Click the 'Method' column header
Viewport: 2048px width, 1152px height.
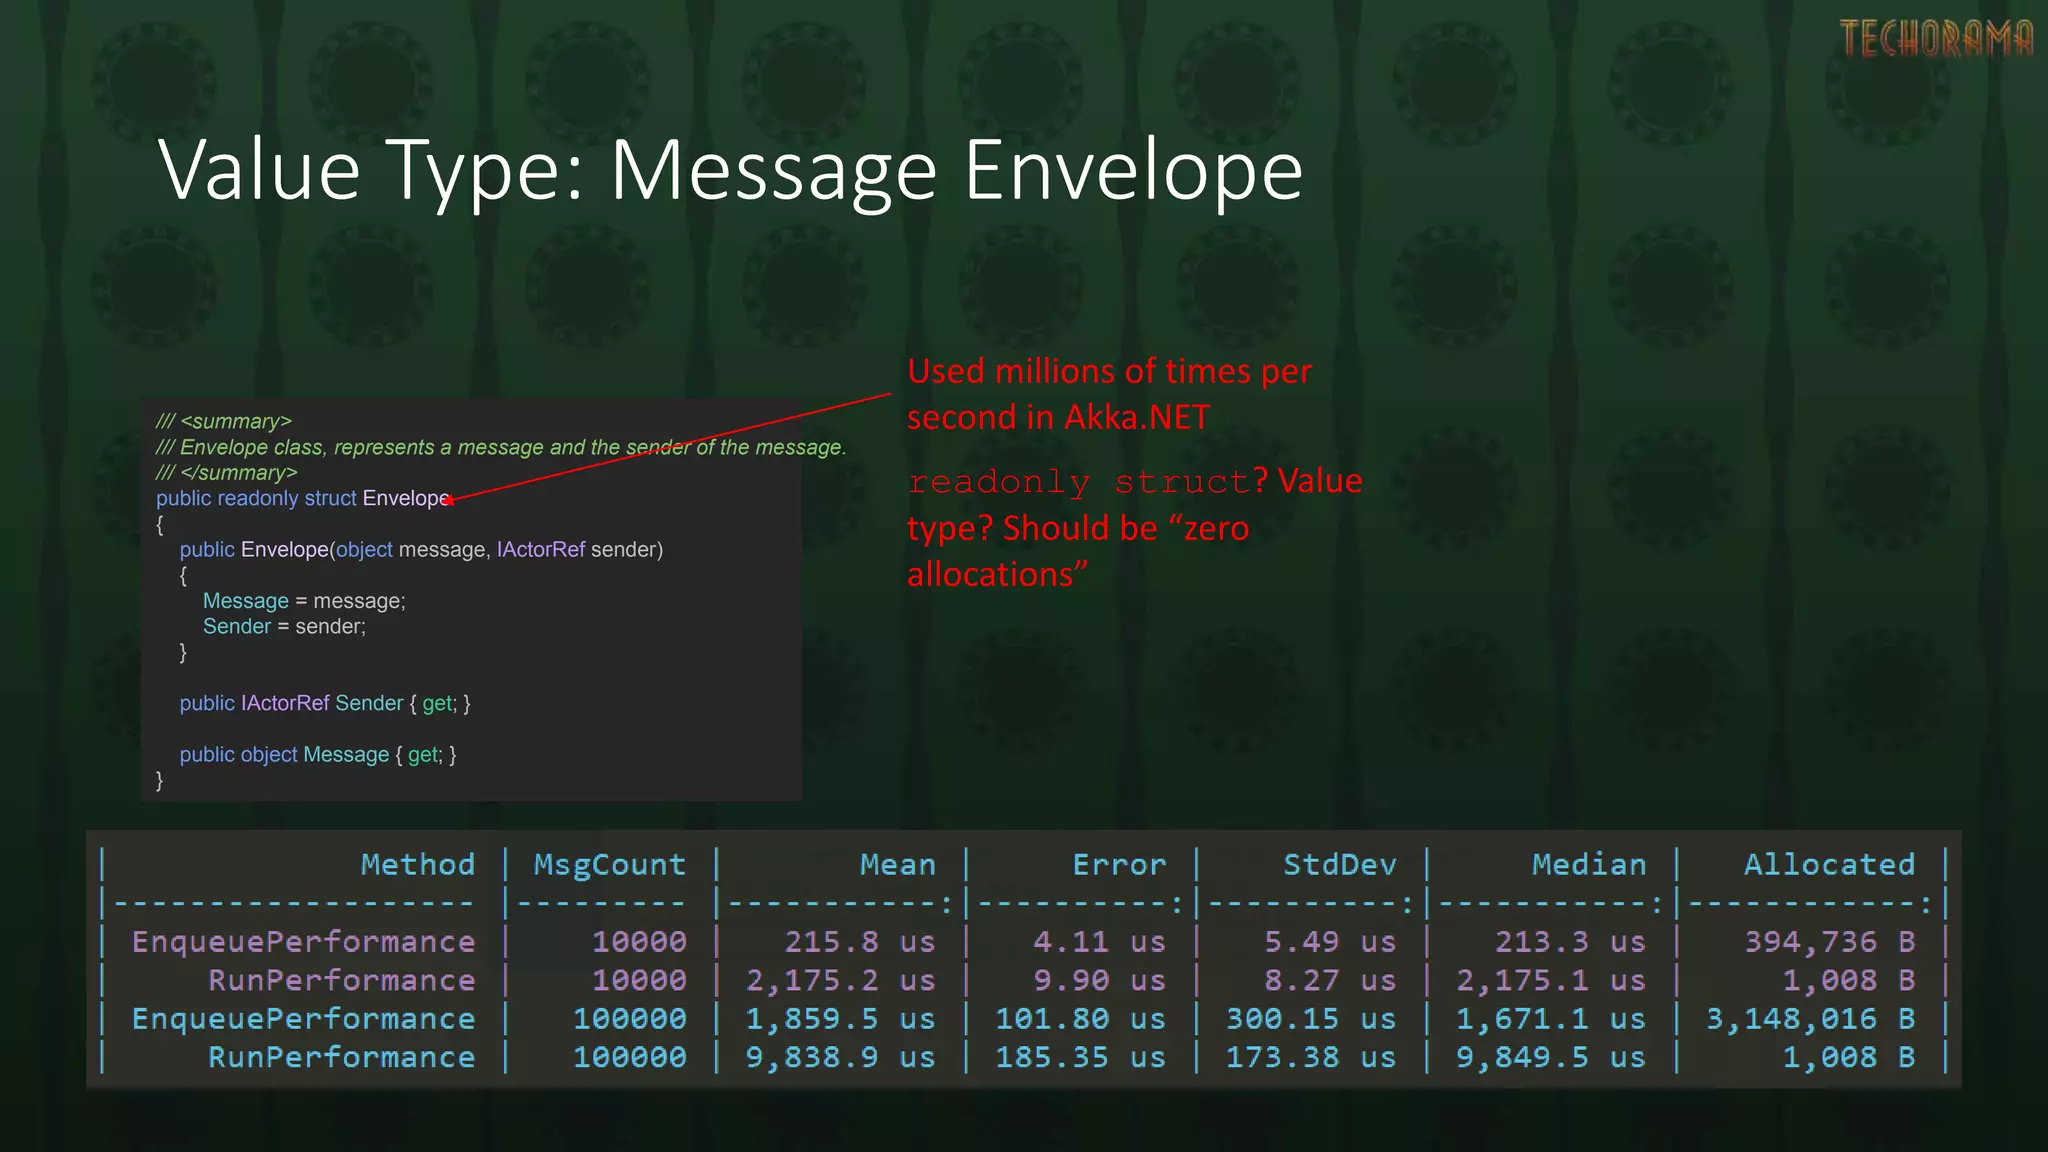pyautogui.click(x=418, y=864)
